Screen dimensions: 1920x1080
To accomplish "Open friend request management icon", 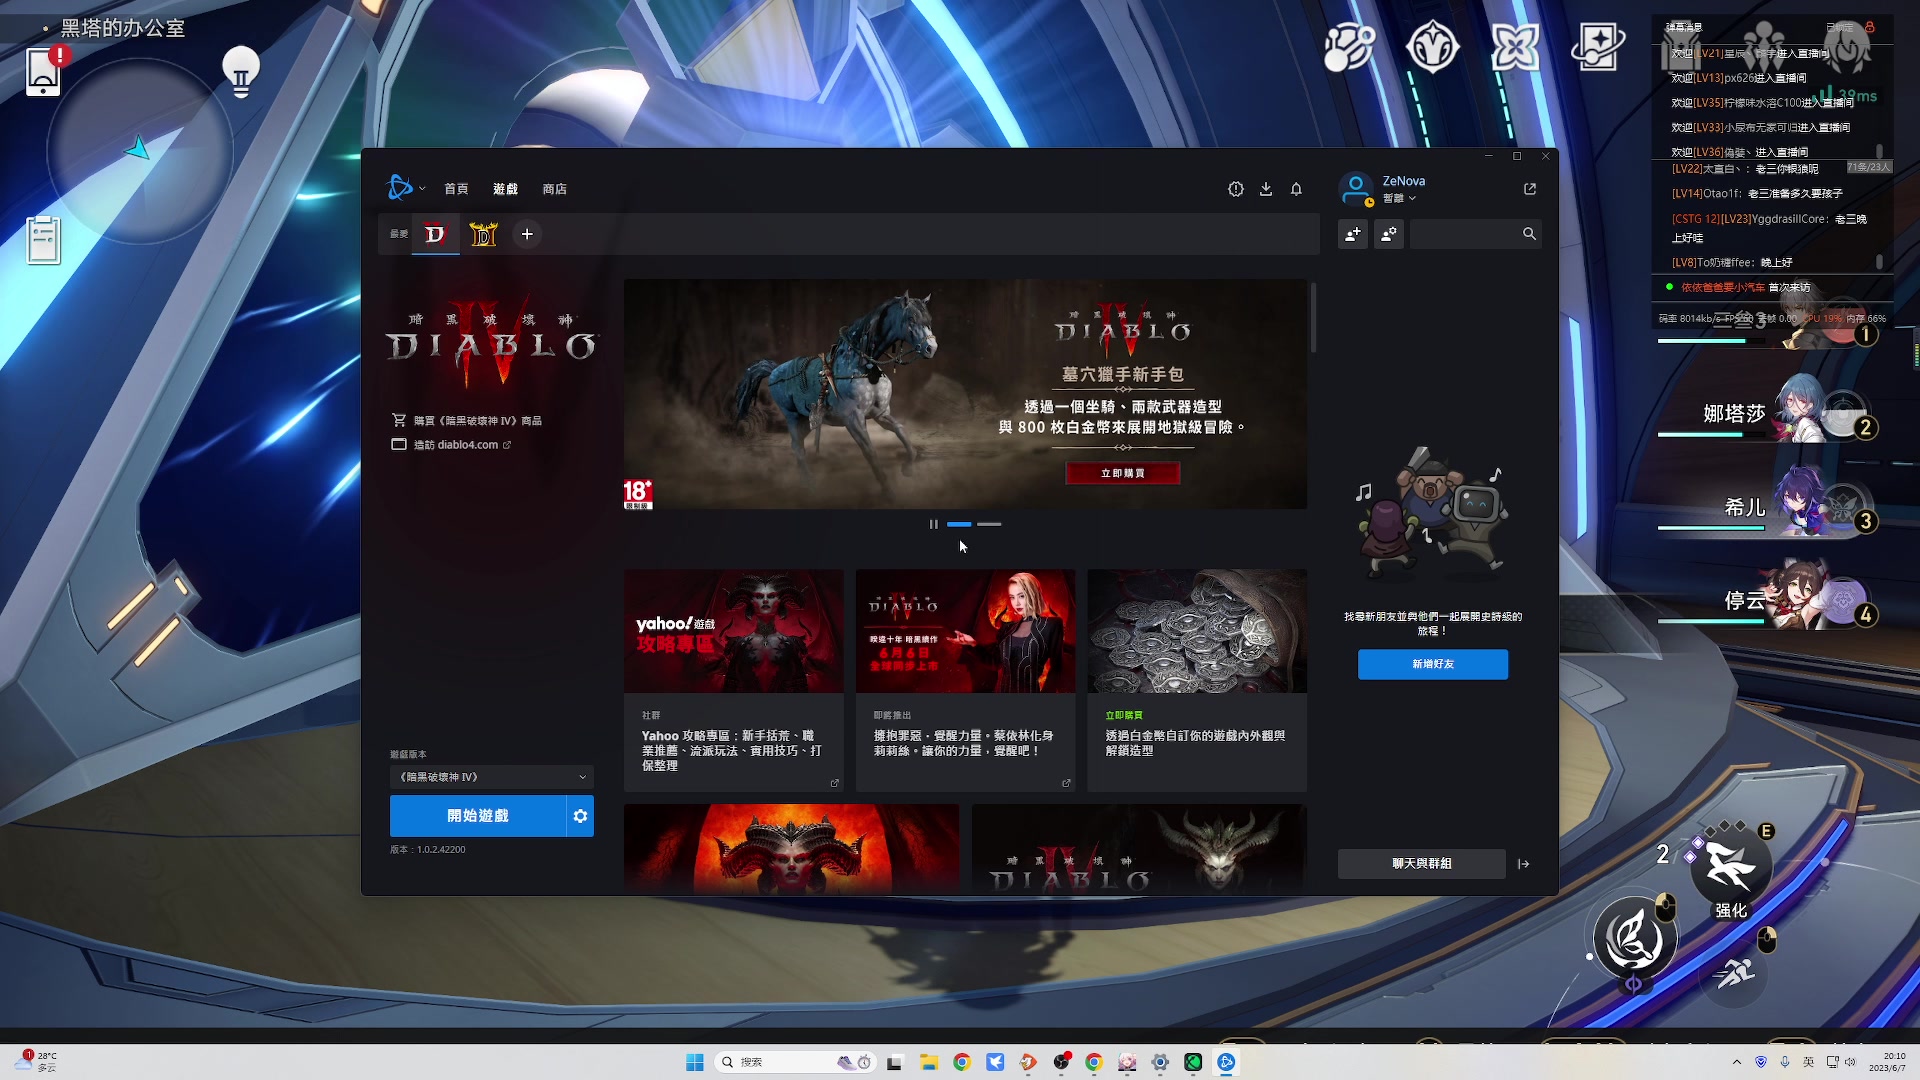I will [x=1389, y=234].
